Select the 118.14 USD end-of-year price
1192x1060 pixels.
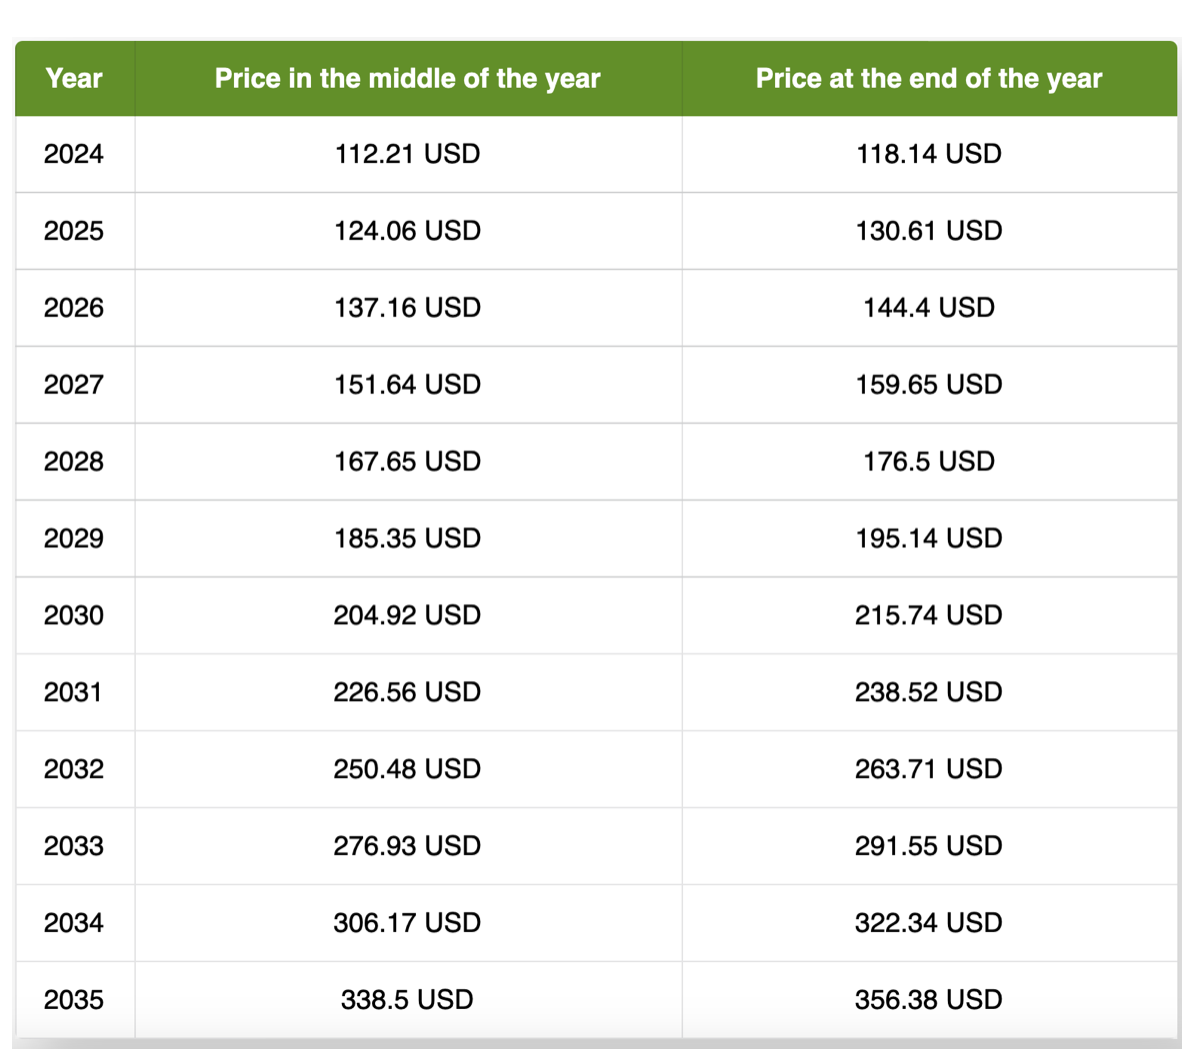tap(928, 154)
